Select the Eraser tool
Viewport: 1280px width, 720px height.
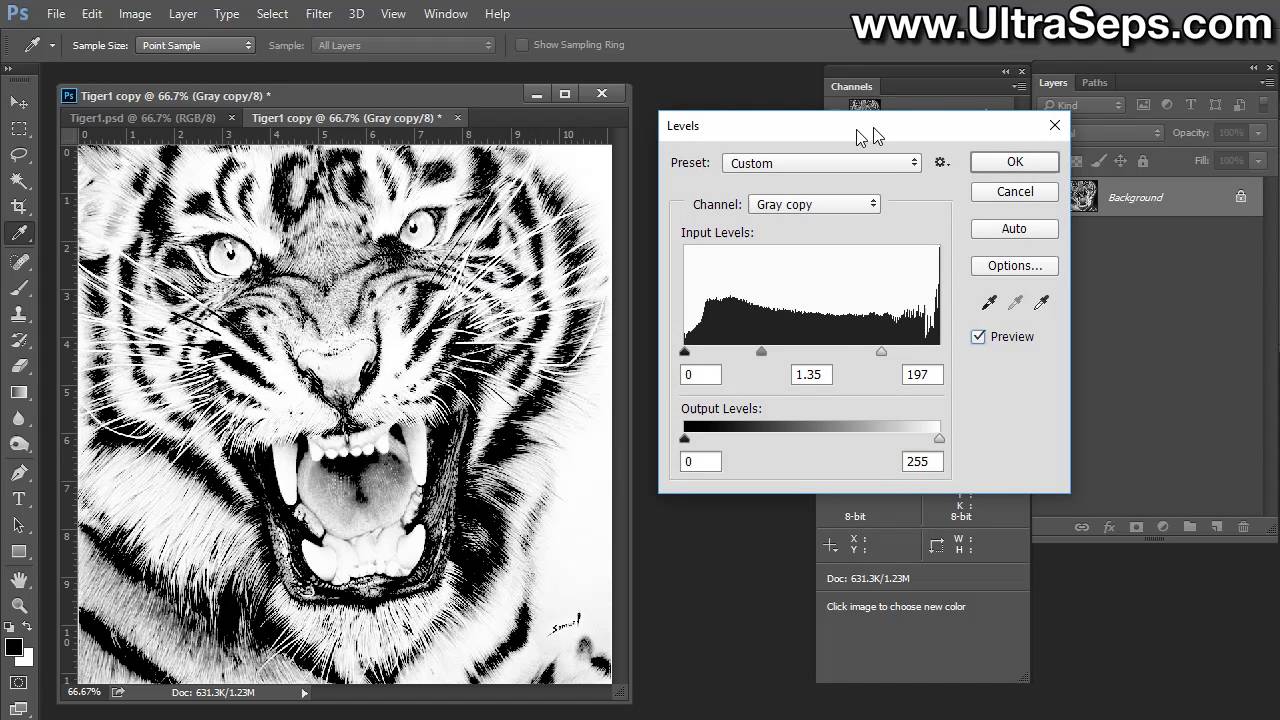pos(19,365)
